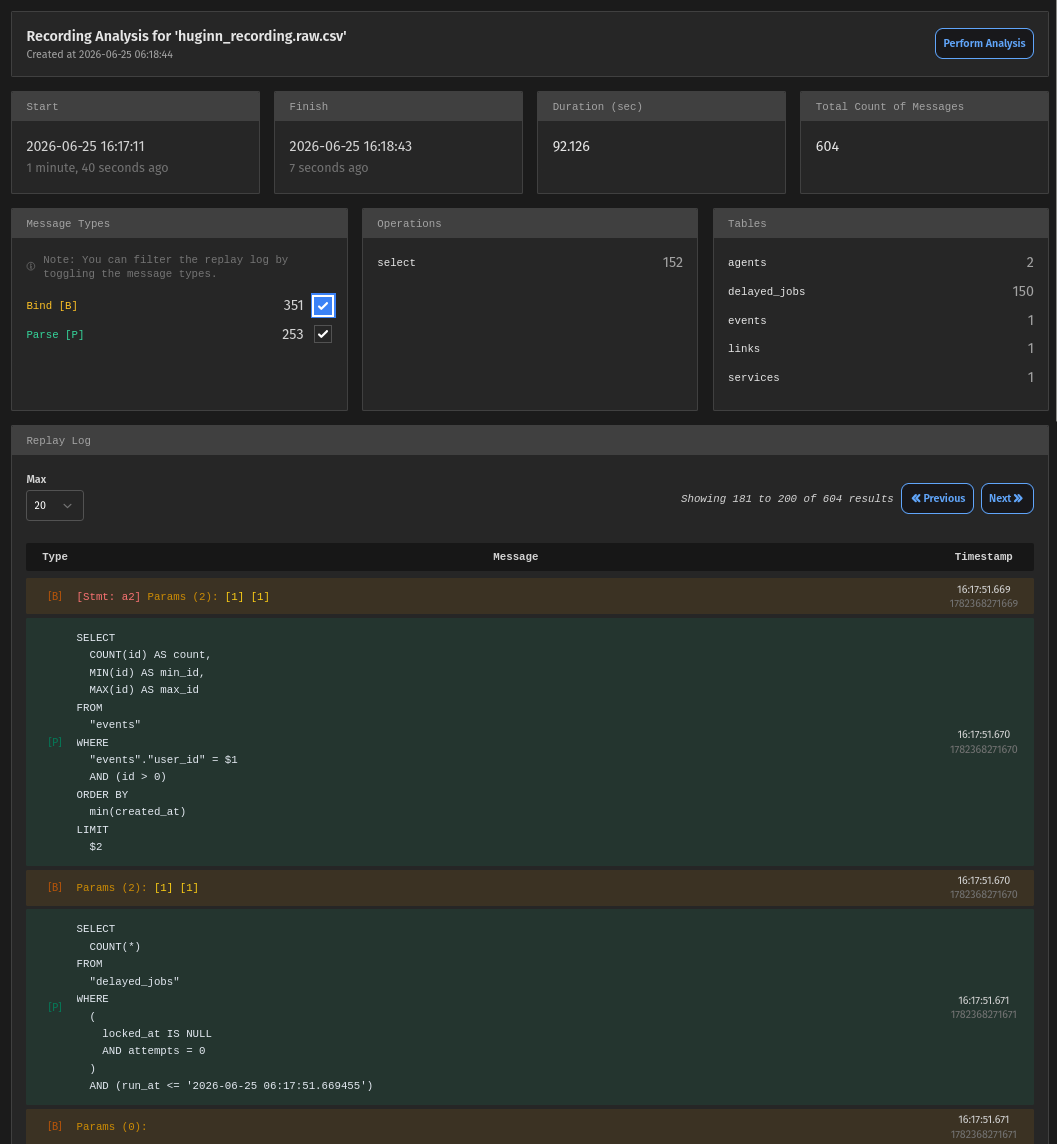Go to Next page of results
This screenshot has height=1144, width=1057.
(x=1007, y=498)
